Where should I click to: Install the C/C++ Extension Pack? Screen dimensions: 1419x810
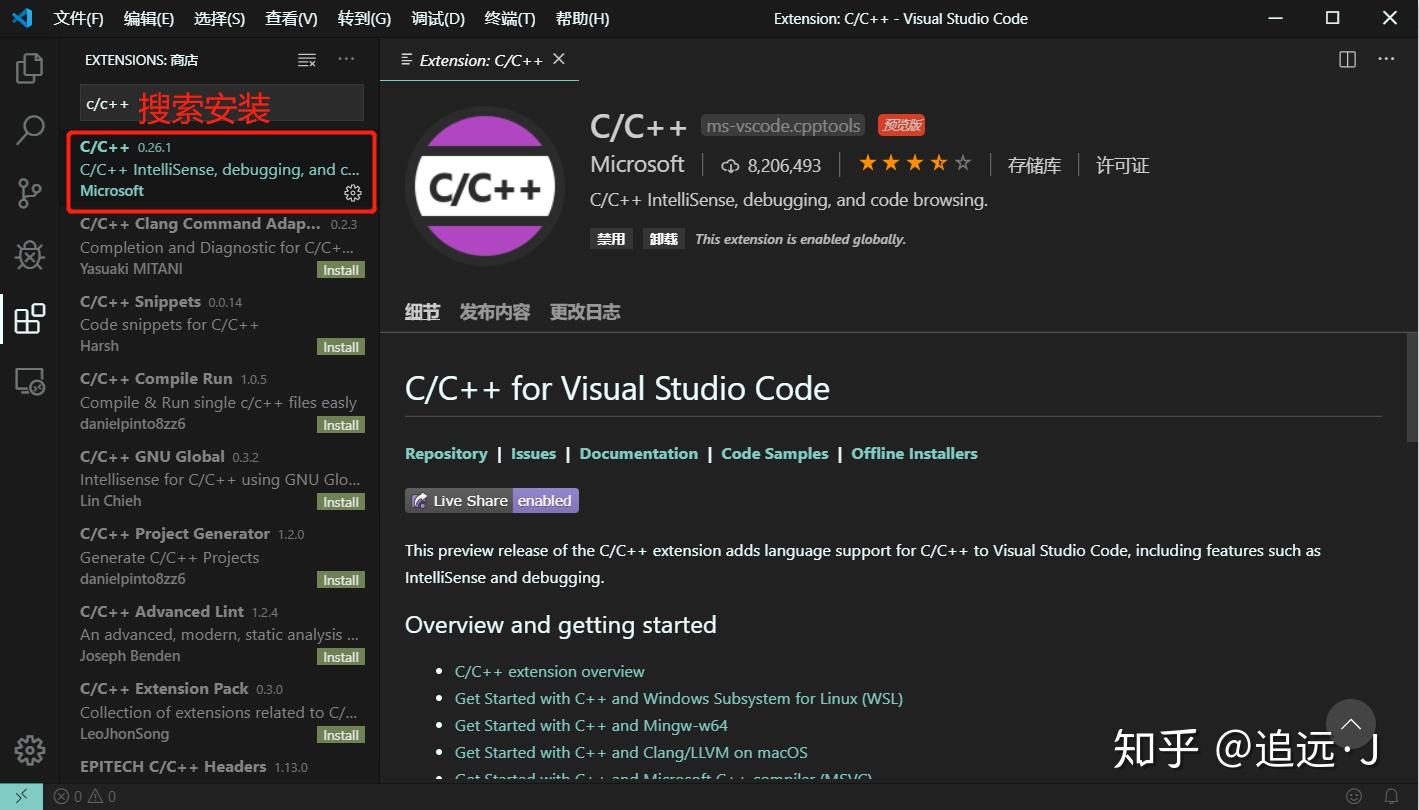(341, 735)
